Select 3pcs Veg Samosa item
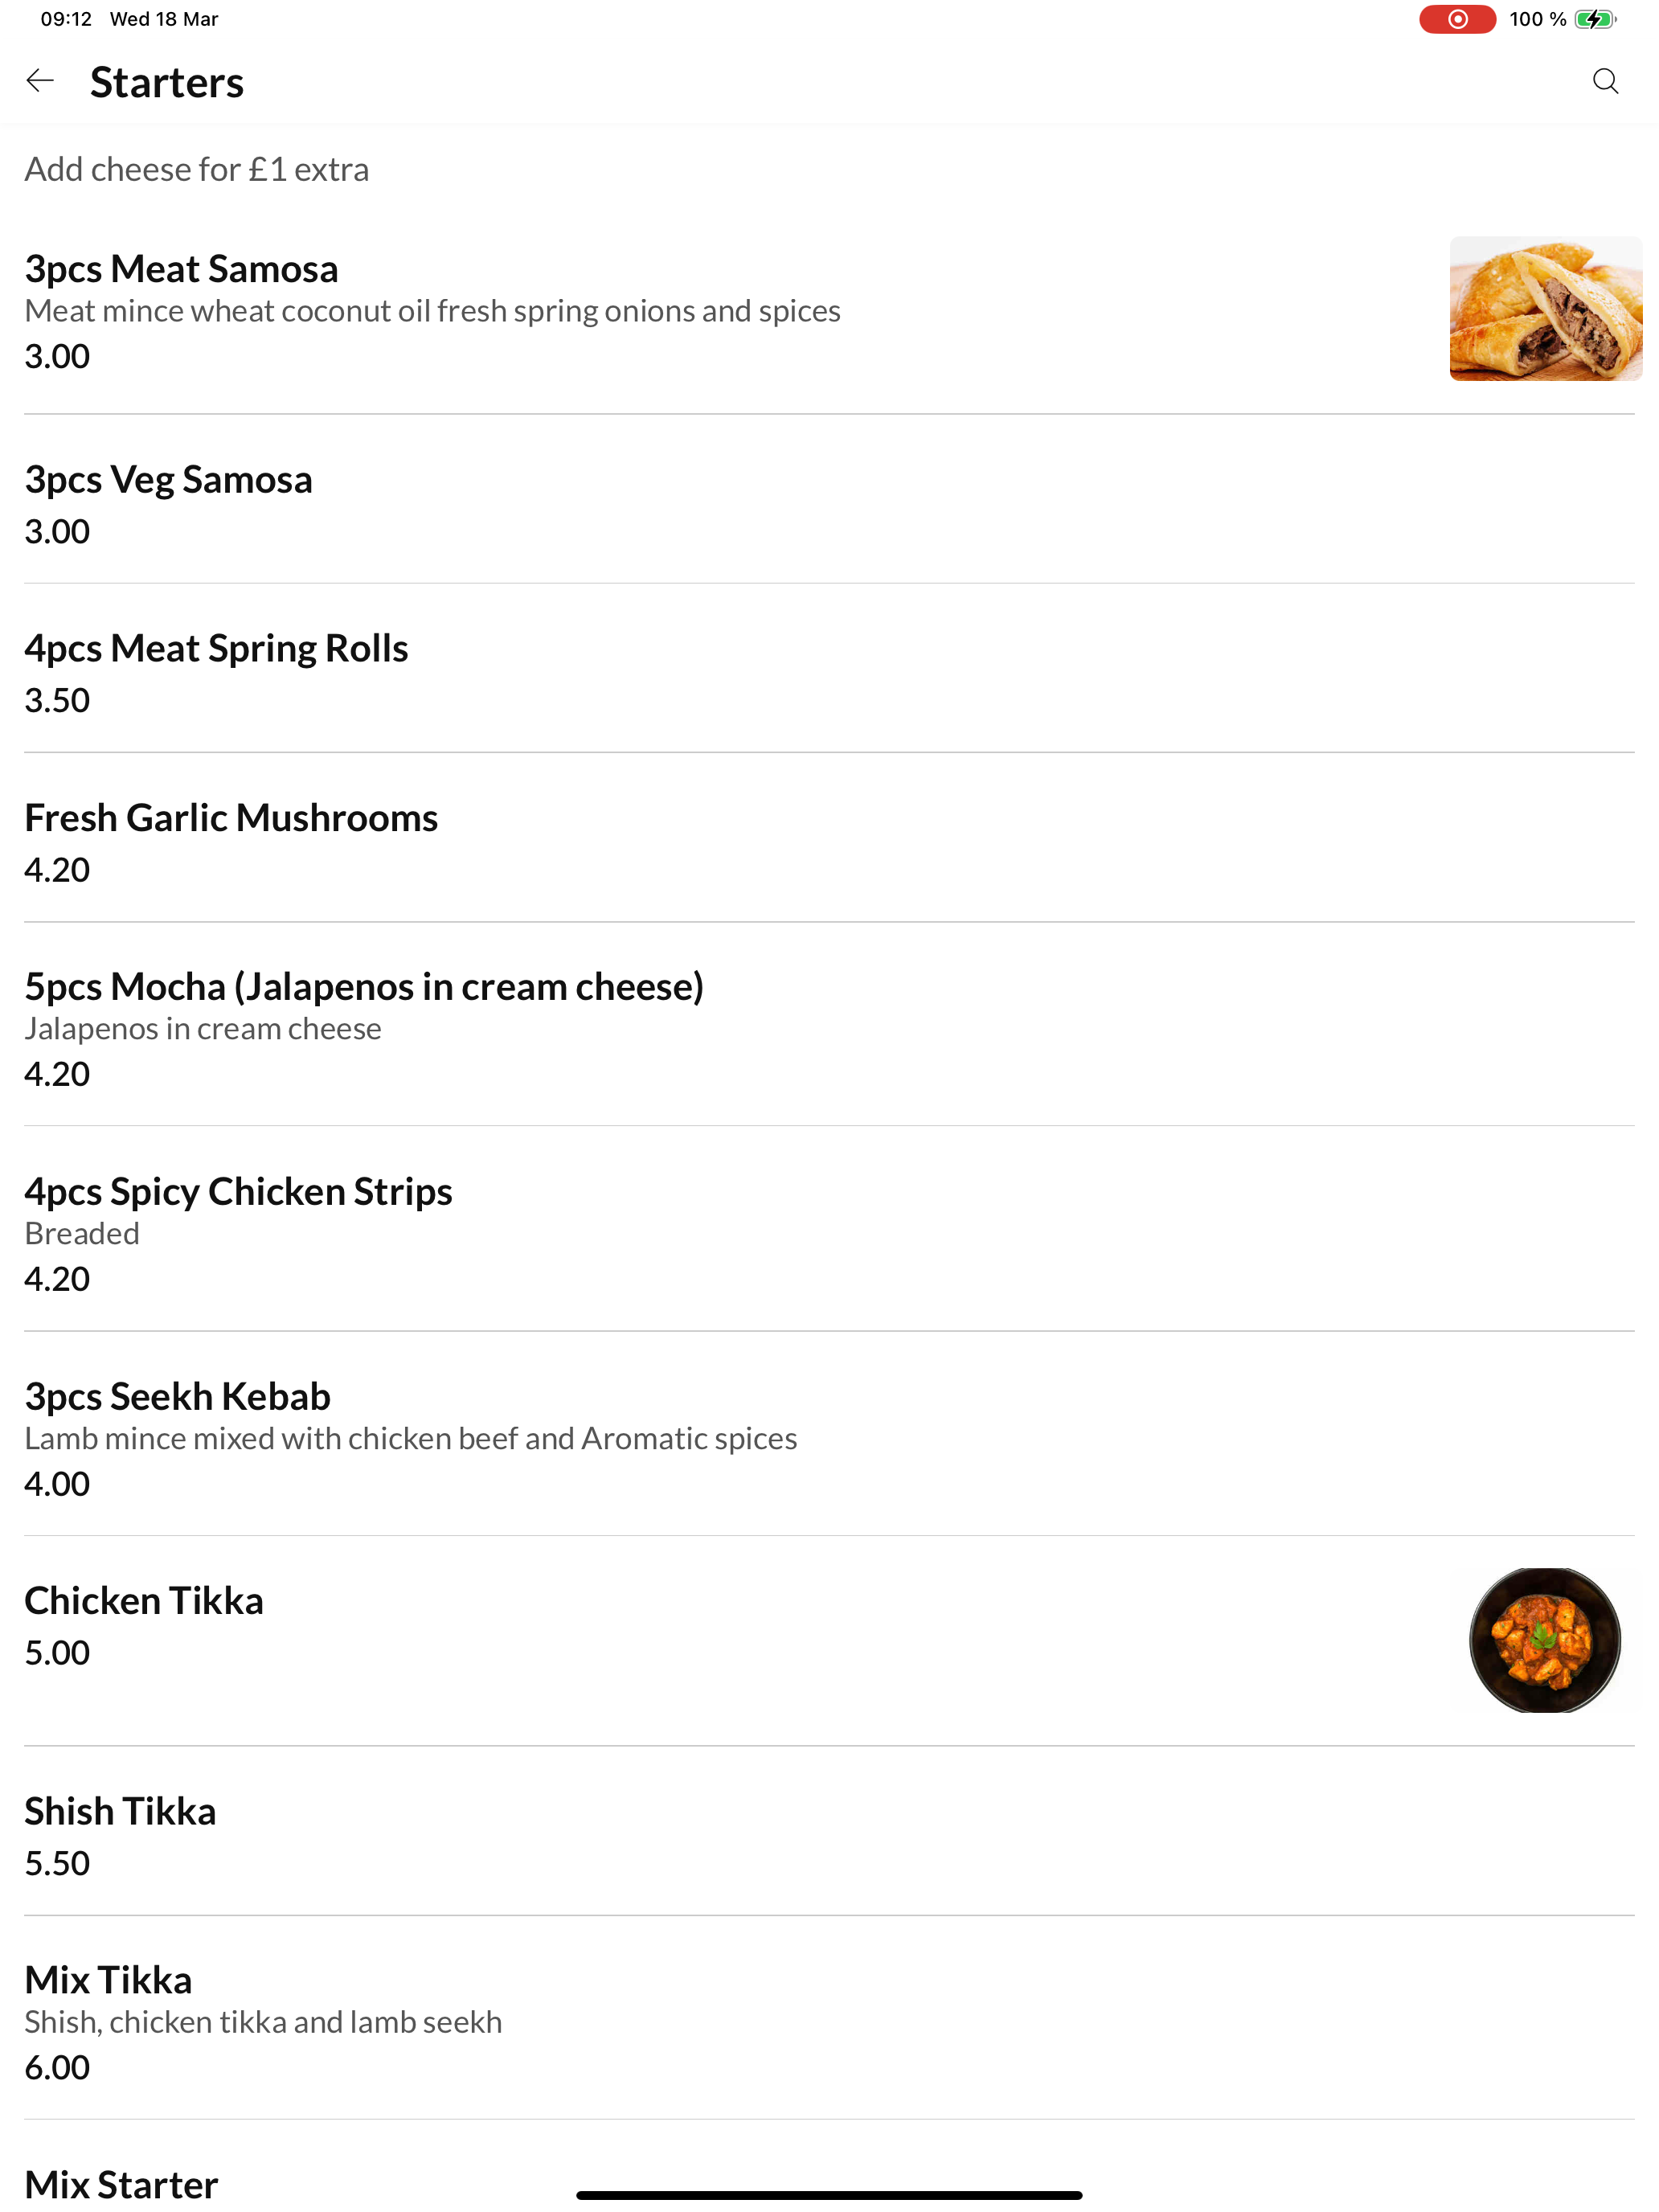This screenshot has height=2212, width=1659. pos(829,499)
